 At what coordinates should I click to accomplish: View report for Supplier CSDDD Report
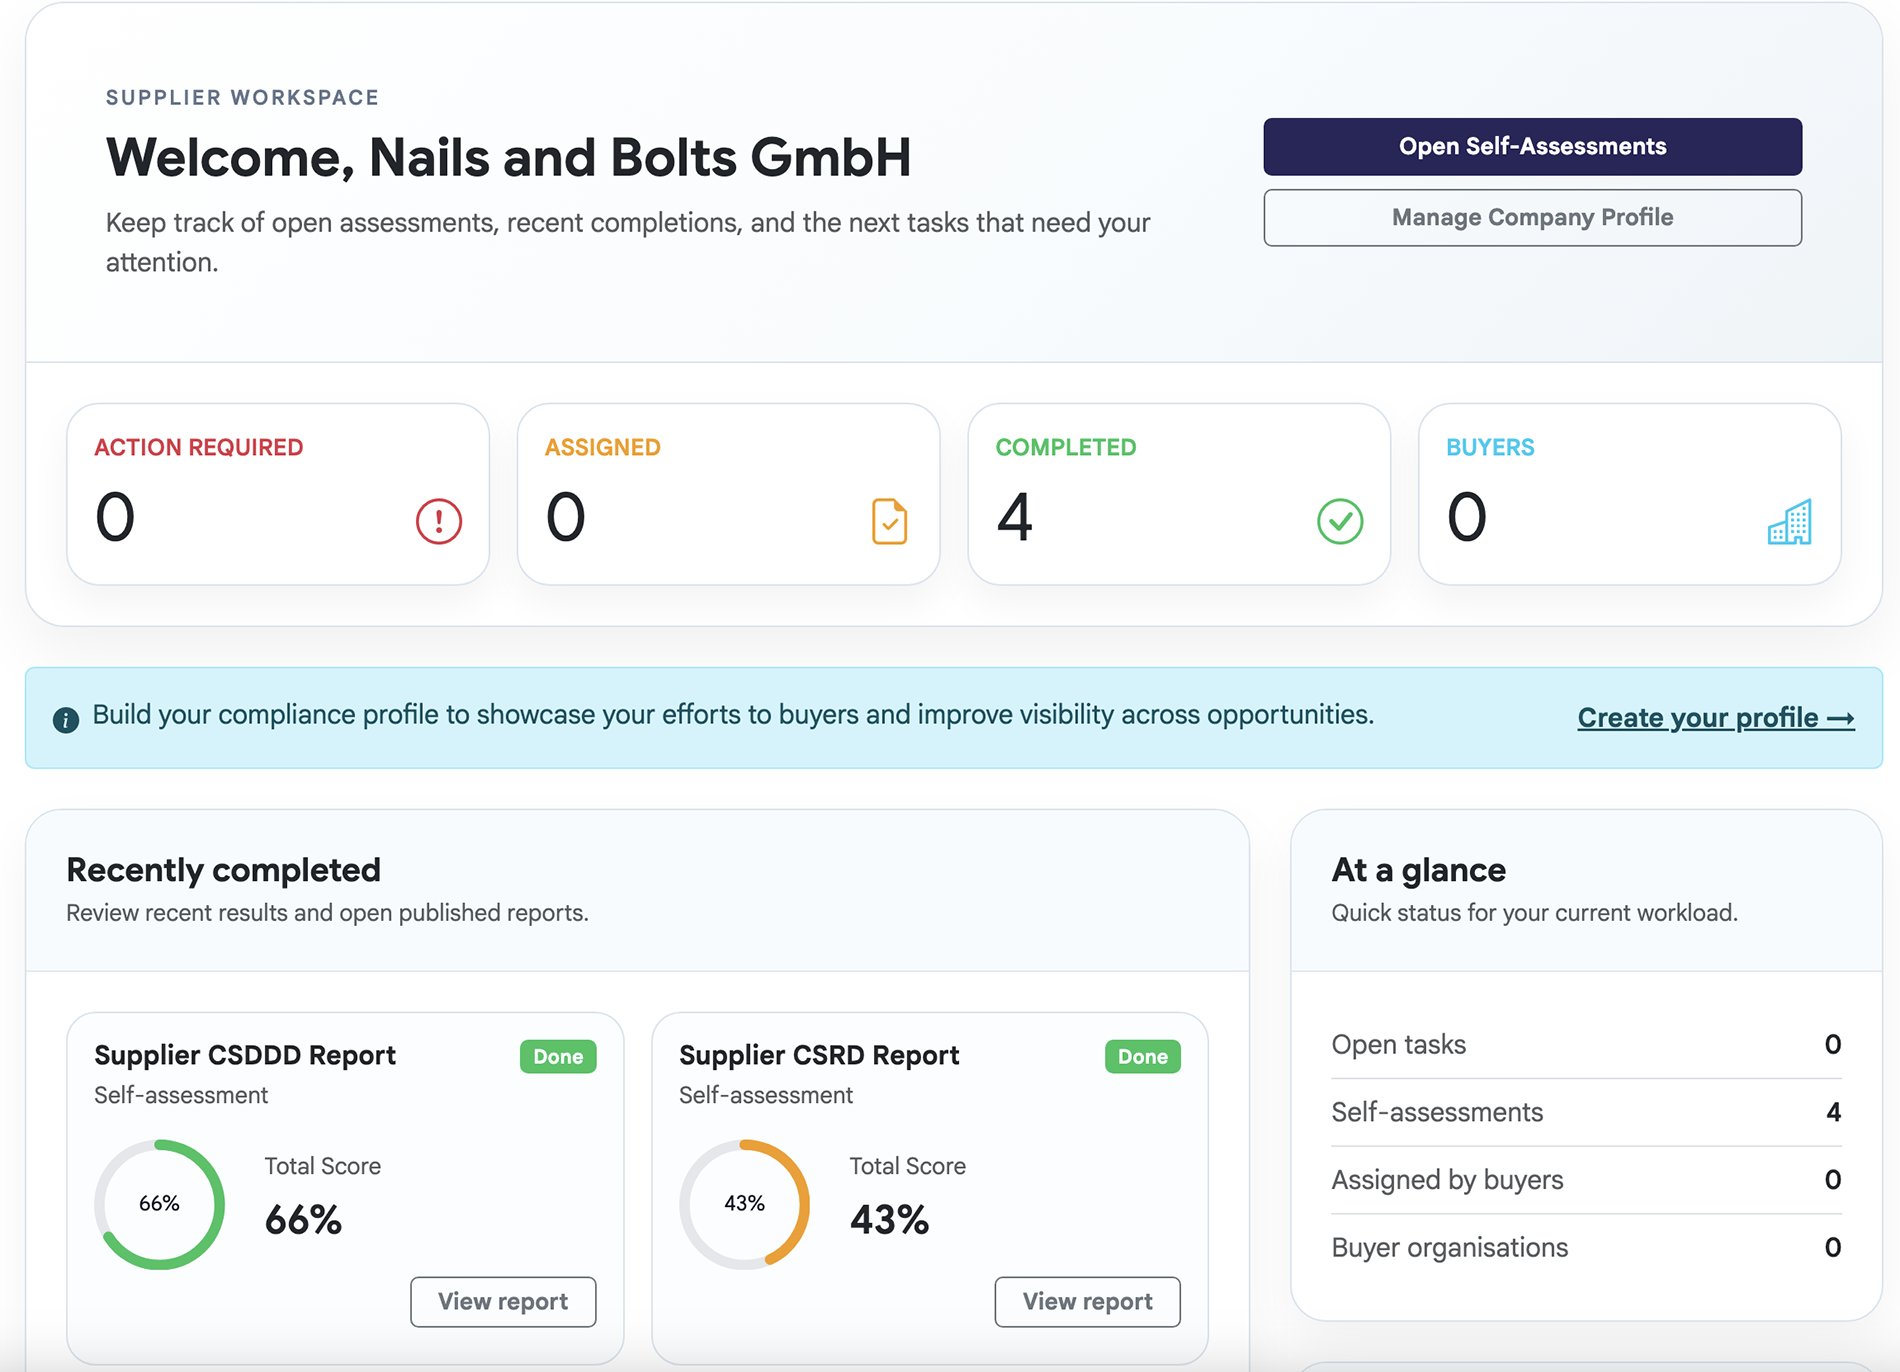(x=503, y=1301)
